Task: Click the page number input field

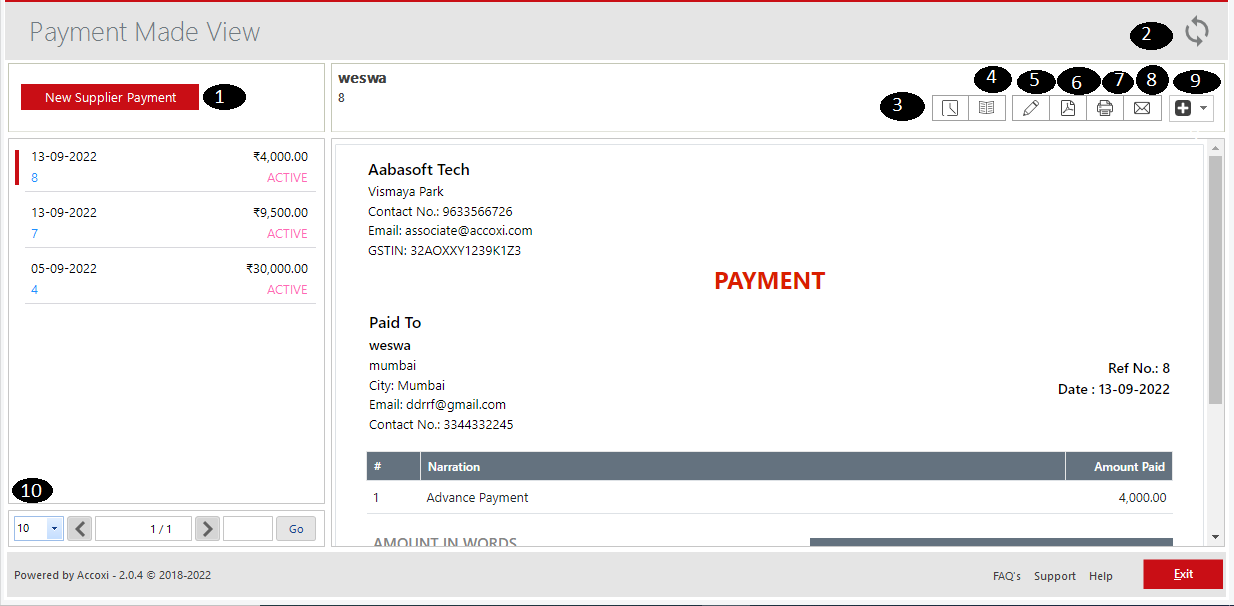Action: tap(248, 528)
